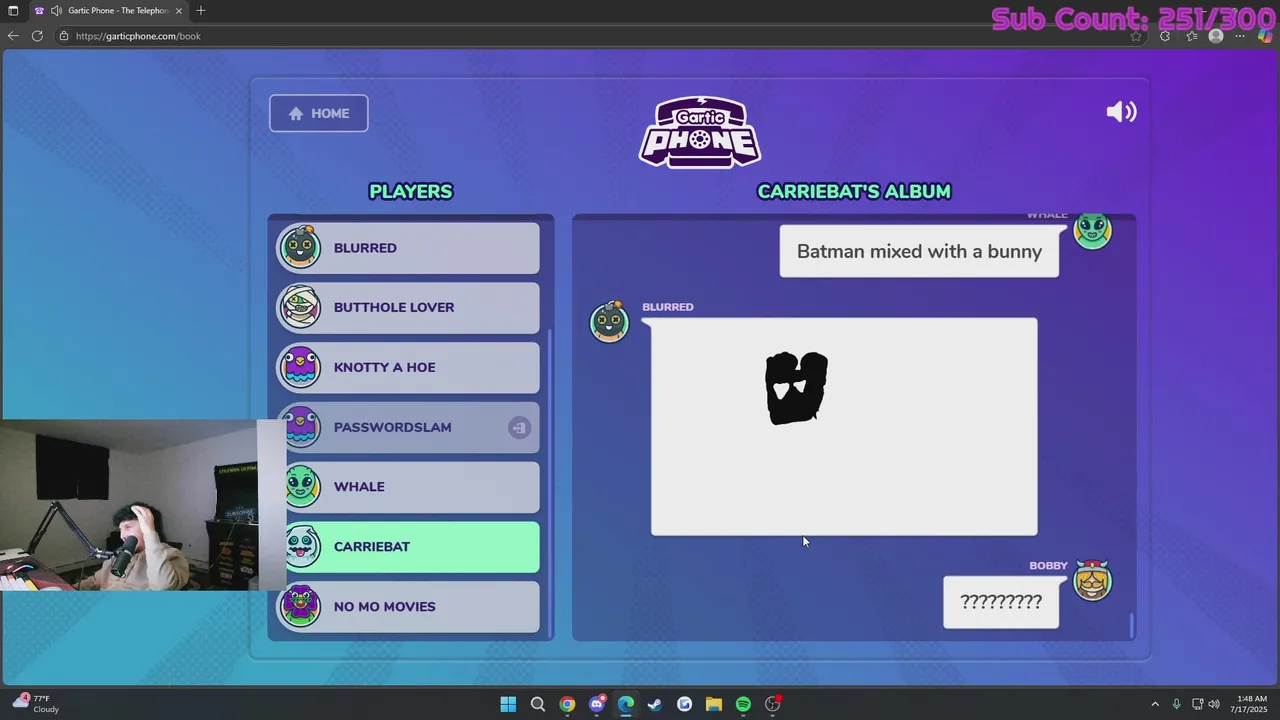Go to the HOME button
Viewport: 1280px width, 720px height.
pos(319,113)
